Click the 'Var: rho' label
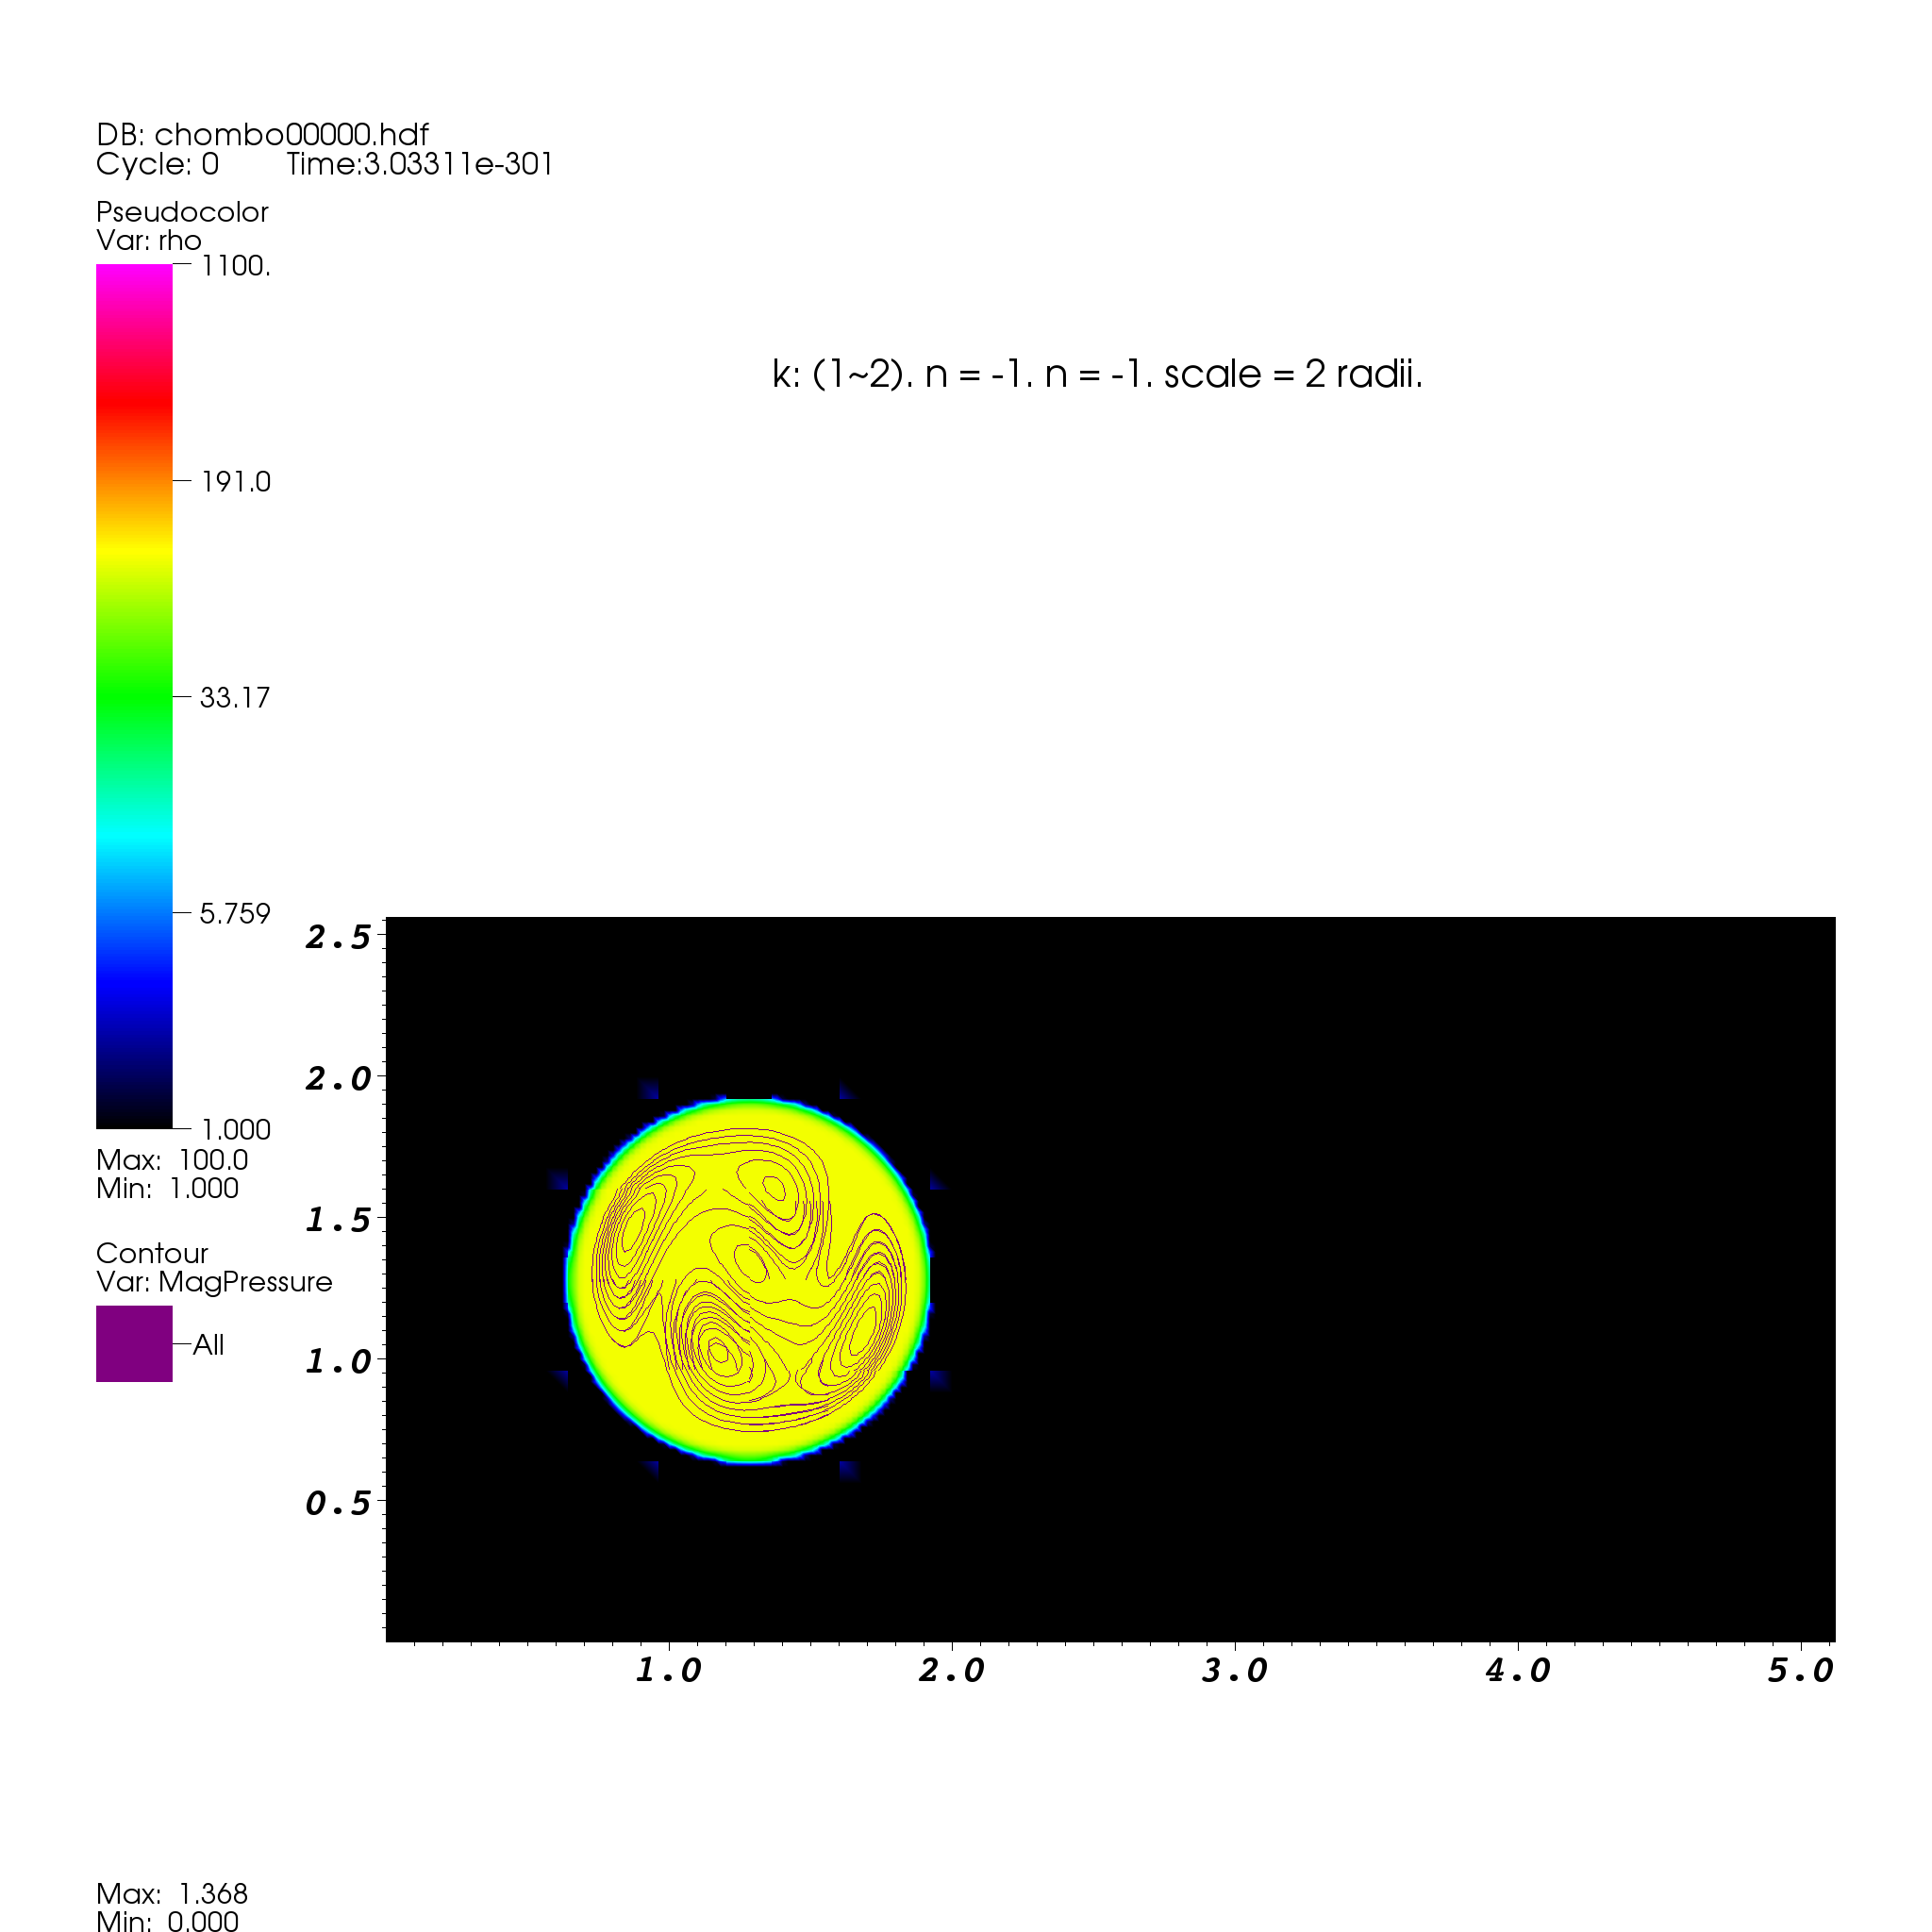 149,240
